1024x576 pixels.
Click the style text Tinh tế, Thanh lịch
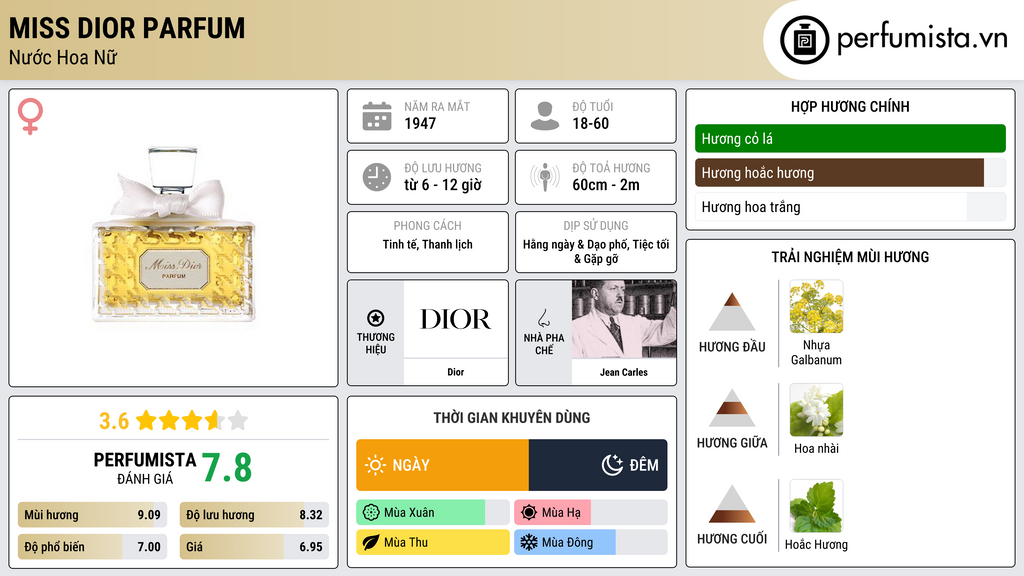[x=428, y=245]
